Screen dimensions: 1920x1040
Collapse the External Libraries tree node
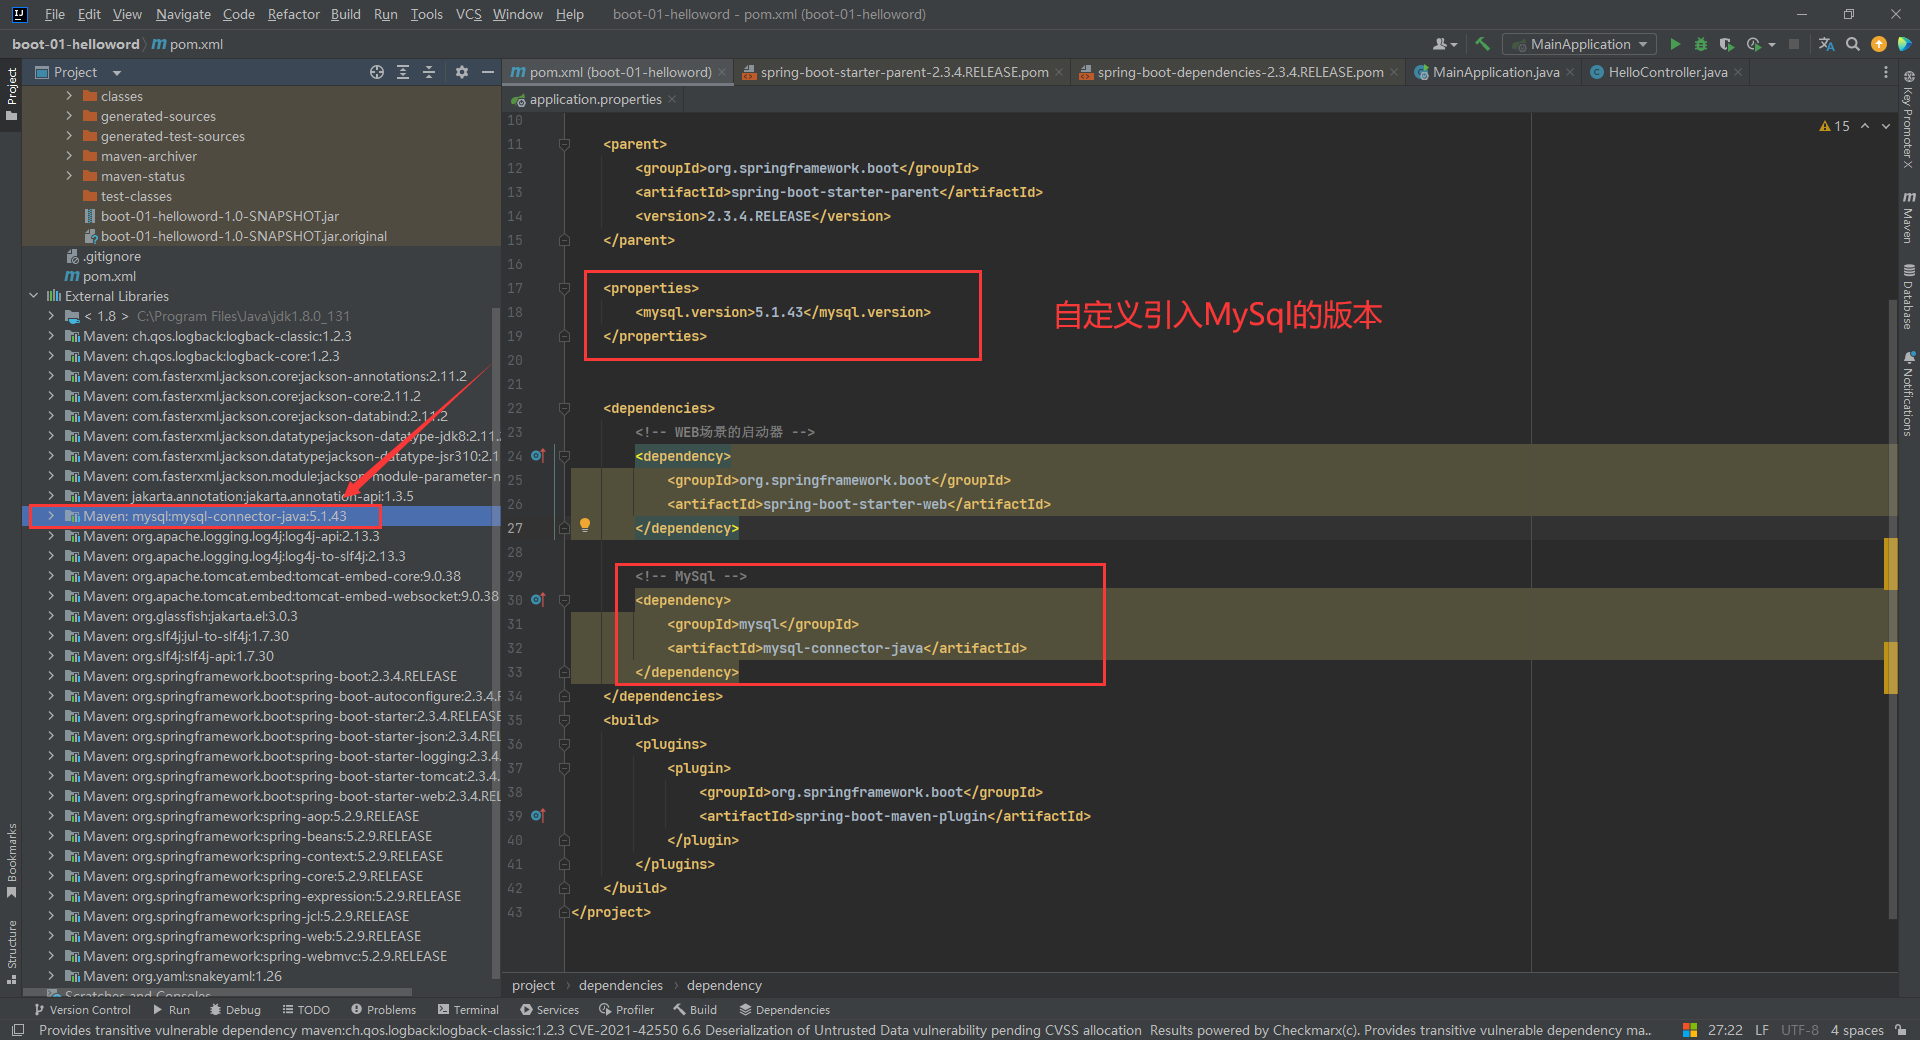pyautogui.click(x=33, y=296)
